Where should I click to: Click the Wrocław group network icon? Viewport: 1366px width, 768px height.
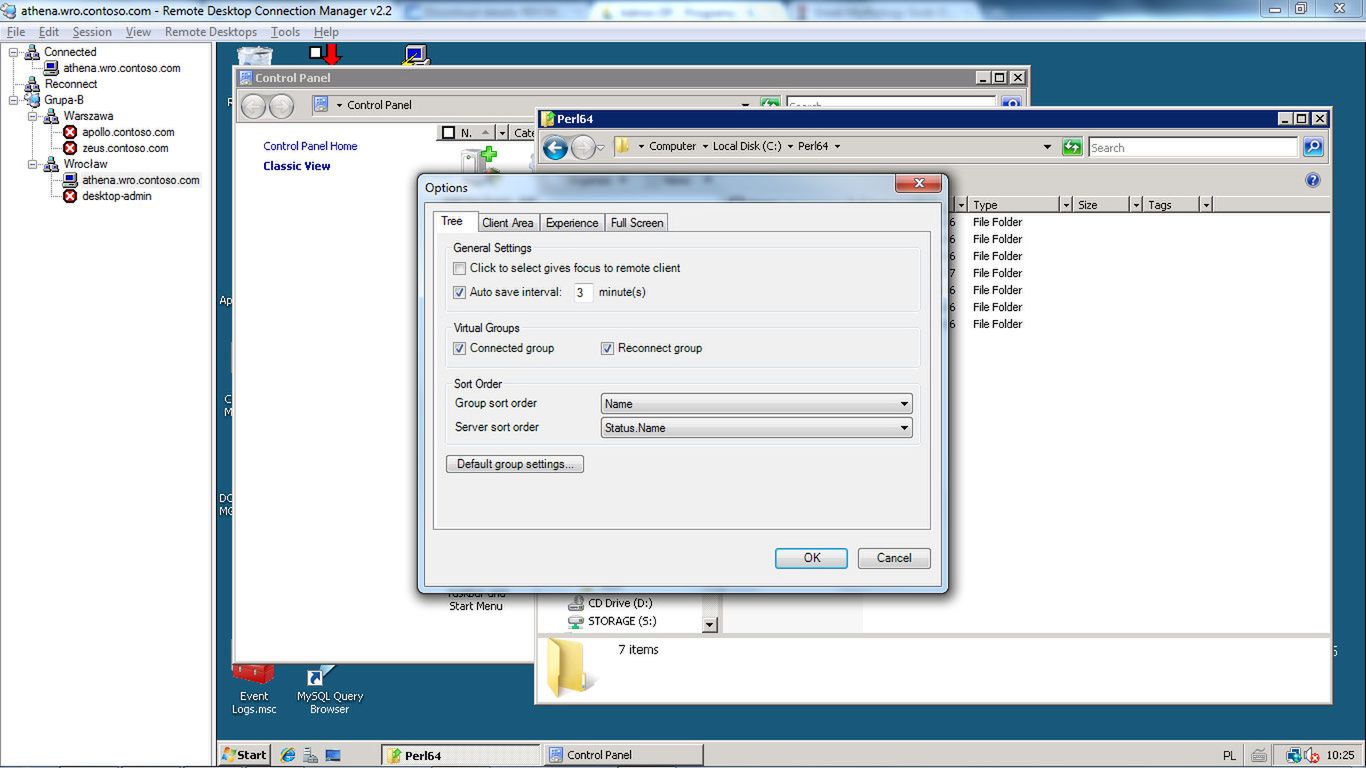tap(51, 164)
